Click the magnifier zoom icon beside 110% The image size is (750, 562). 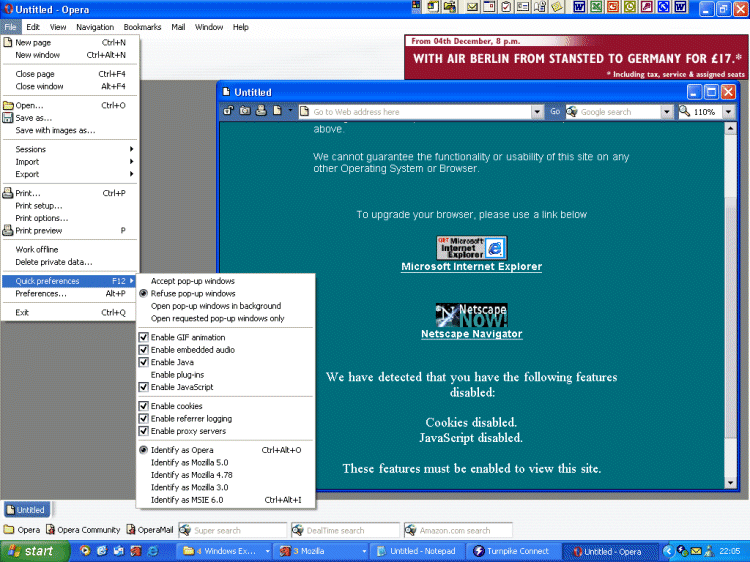tap(685, 111)
